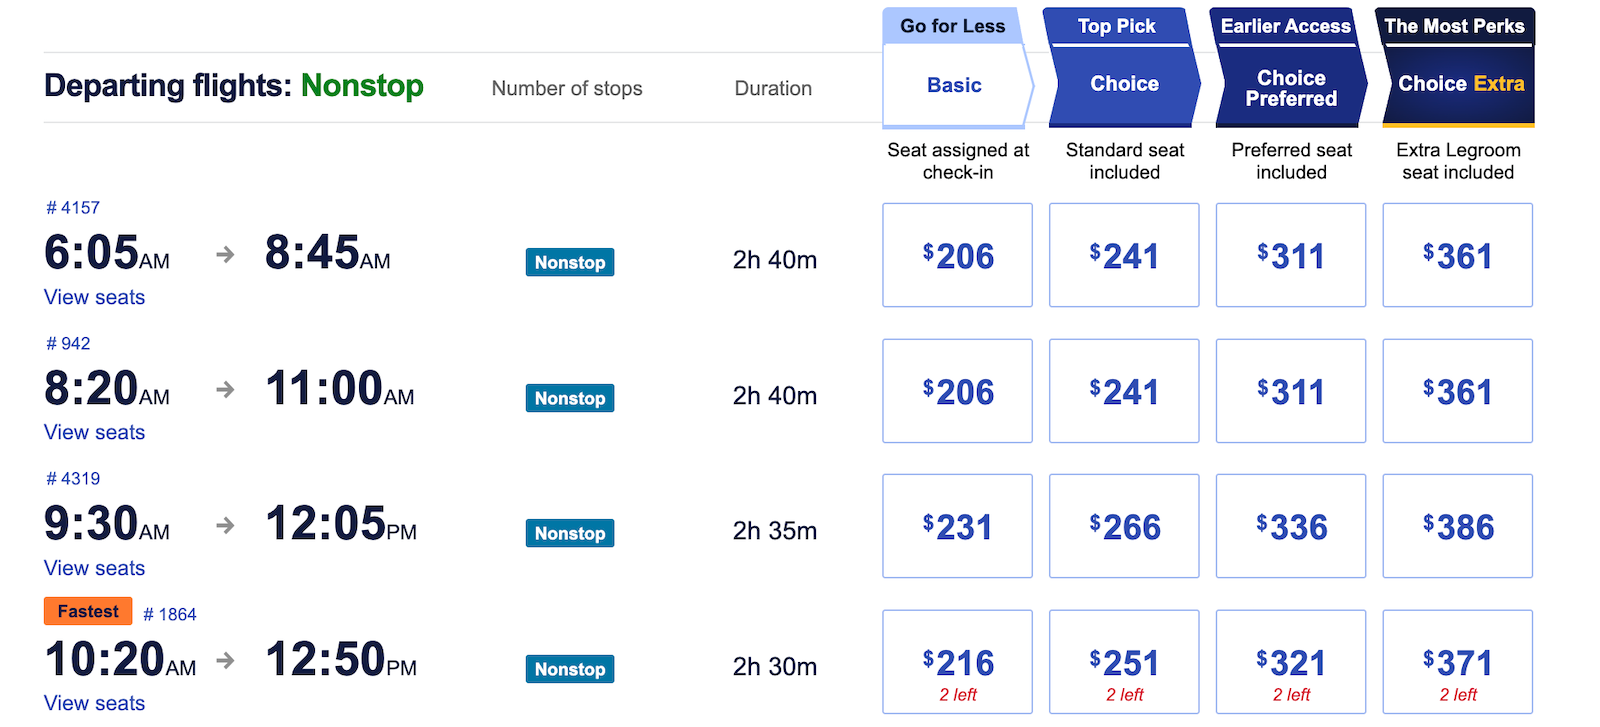Click the Fastest badge on flight 1864
The image size is (1600, 727).
pos(87,610)
